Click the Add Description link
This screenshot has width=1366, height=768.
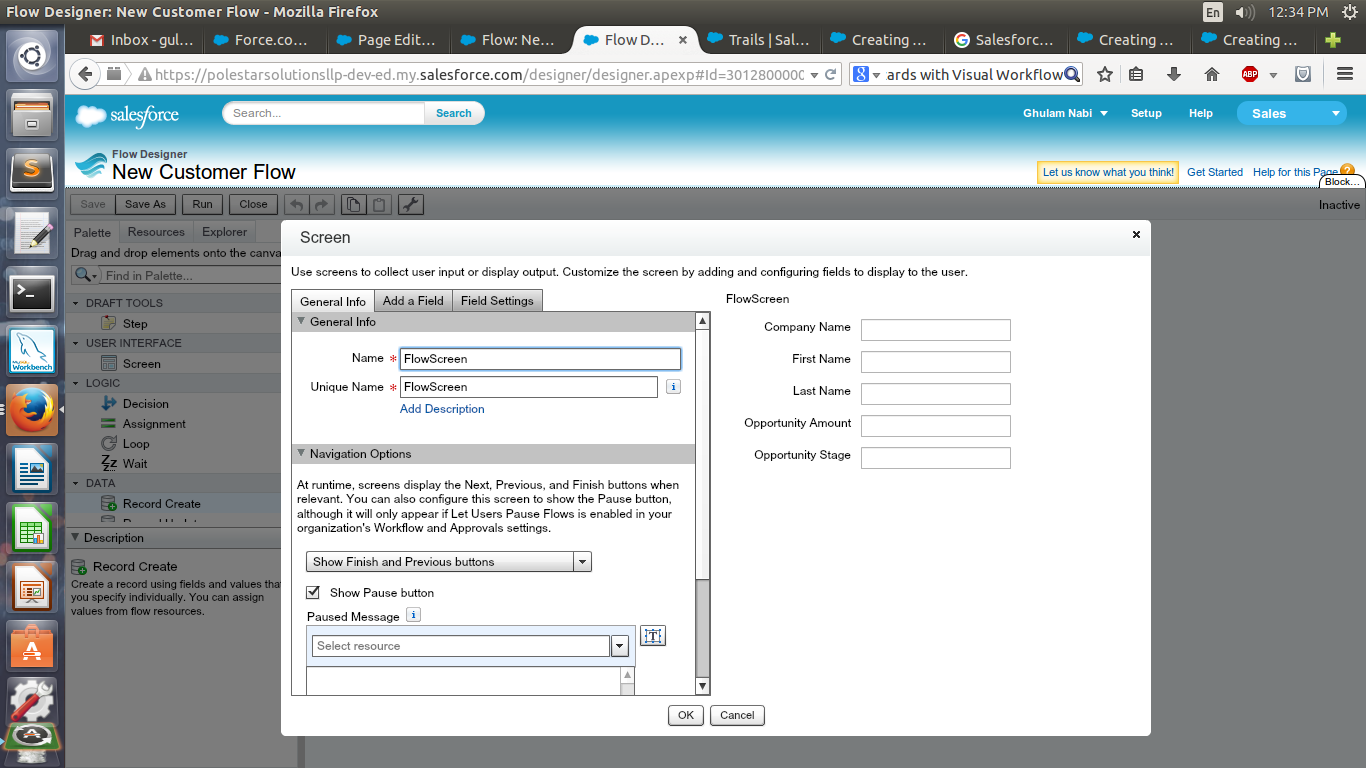(x=442, y=409)
